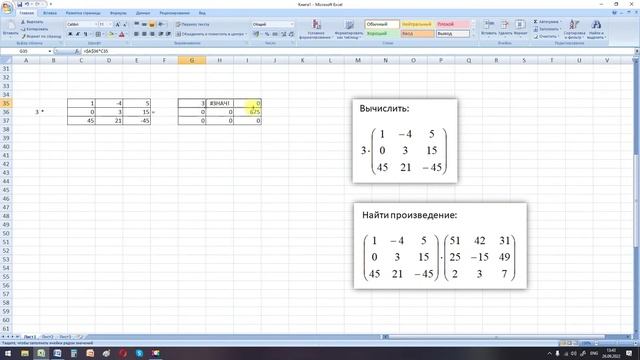Apply the Нейтральный cell style
640x360 pixels.
coord(417,24)
